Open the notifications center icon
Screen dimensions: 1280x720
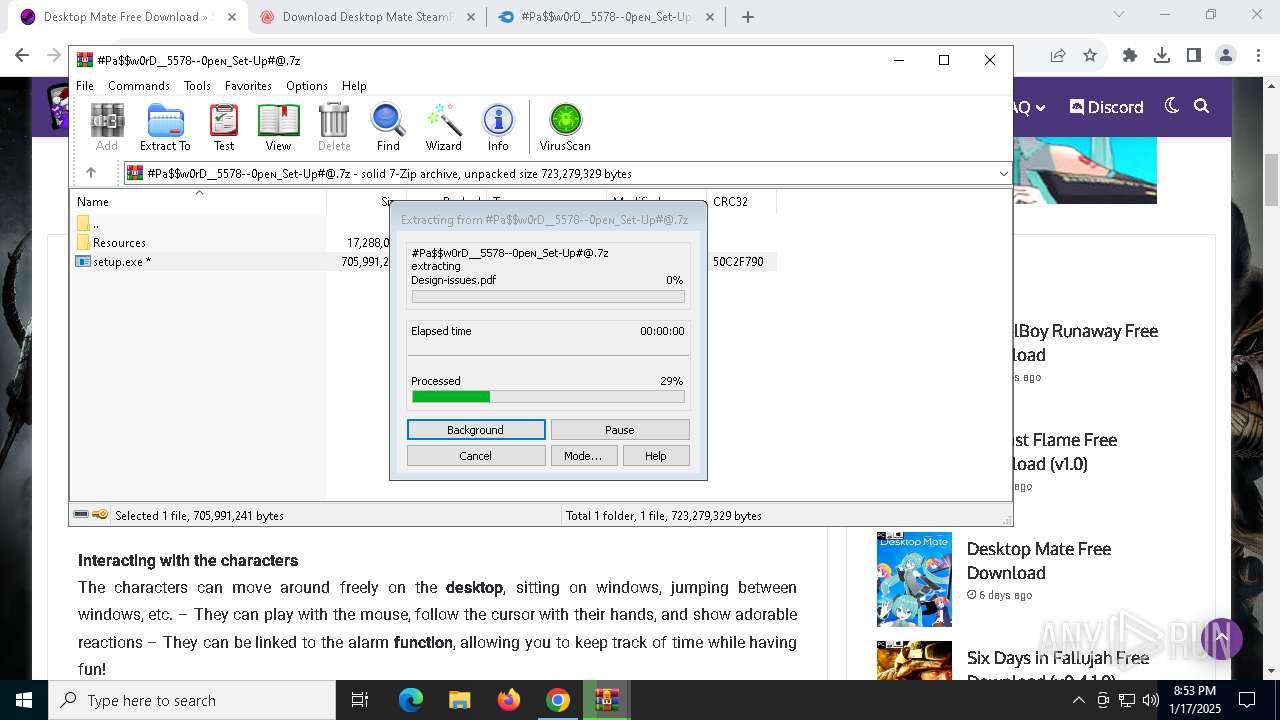pos(1247,700)
